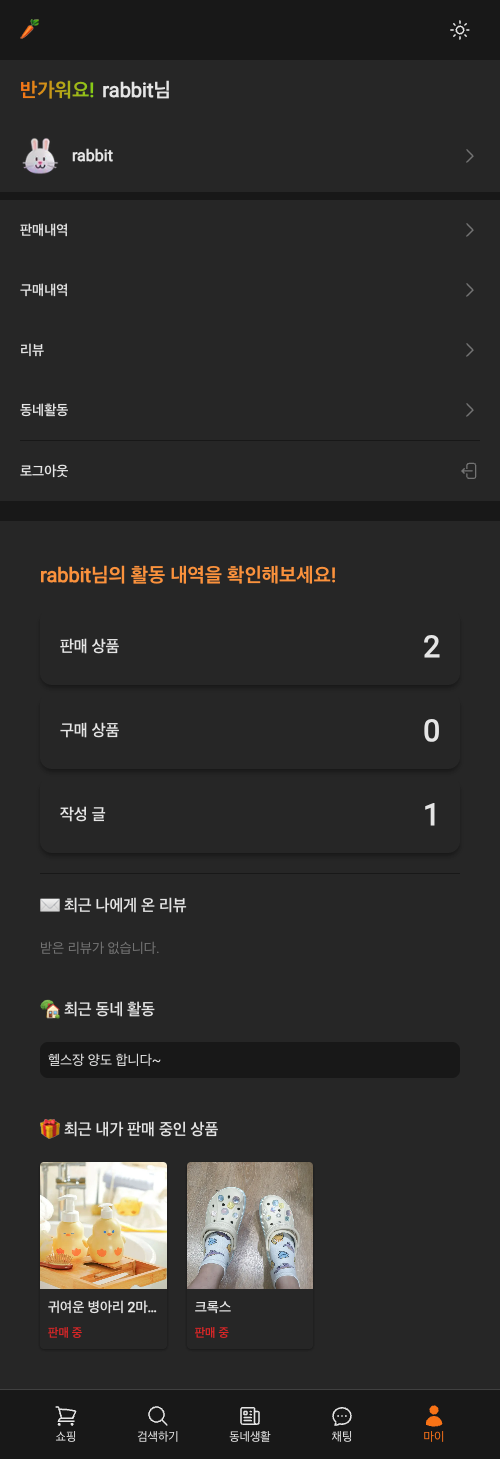Switch to 동네생활 news icon tab
The width and height of the screenshot is (500, 1459).
pyautogui.click(x=250, y=1416)
